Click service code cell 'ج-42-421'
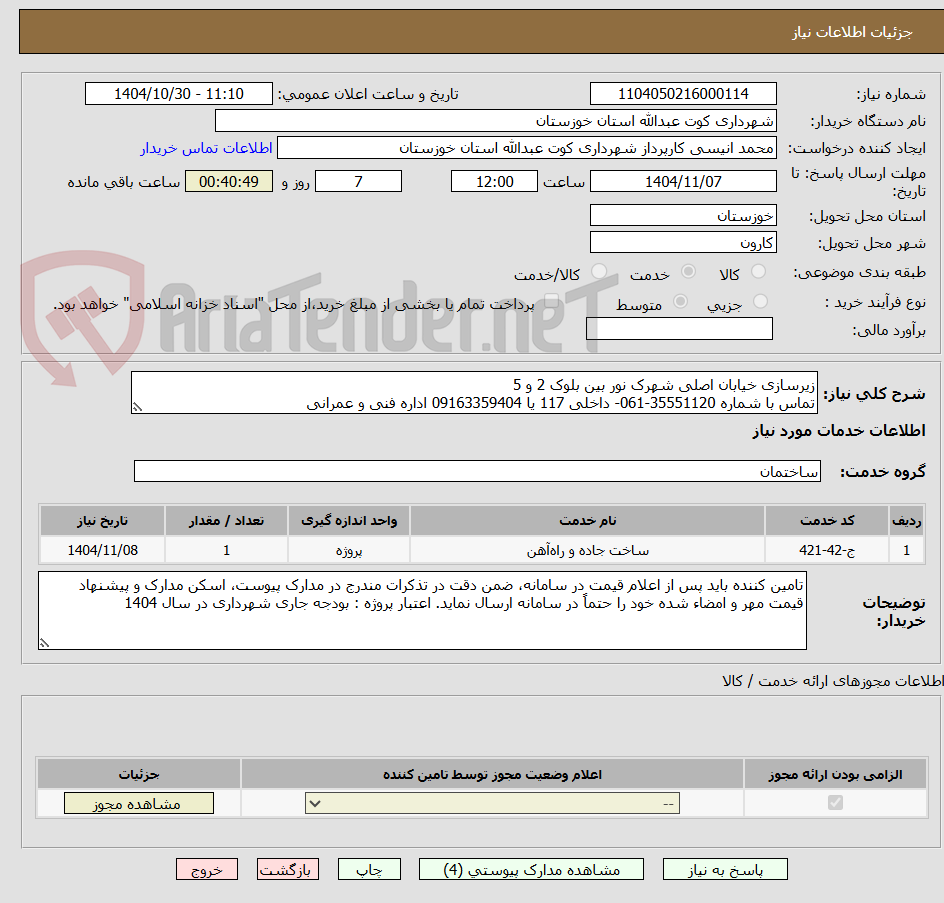Screen dimensions: 944x903 click(827, 550)
